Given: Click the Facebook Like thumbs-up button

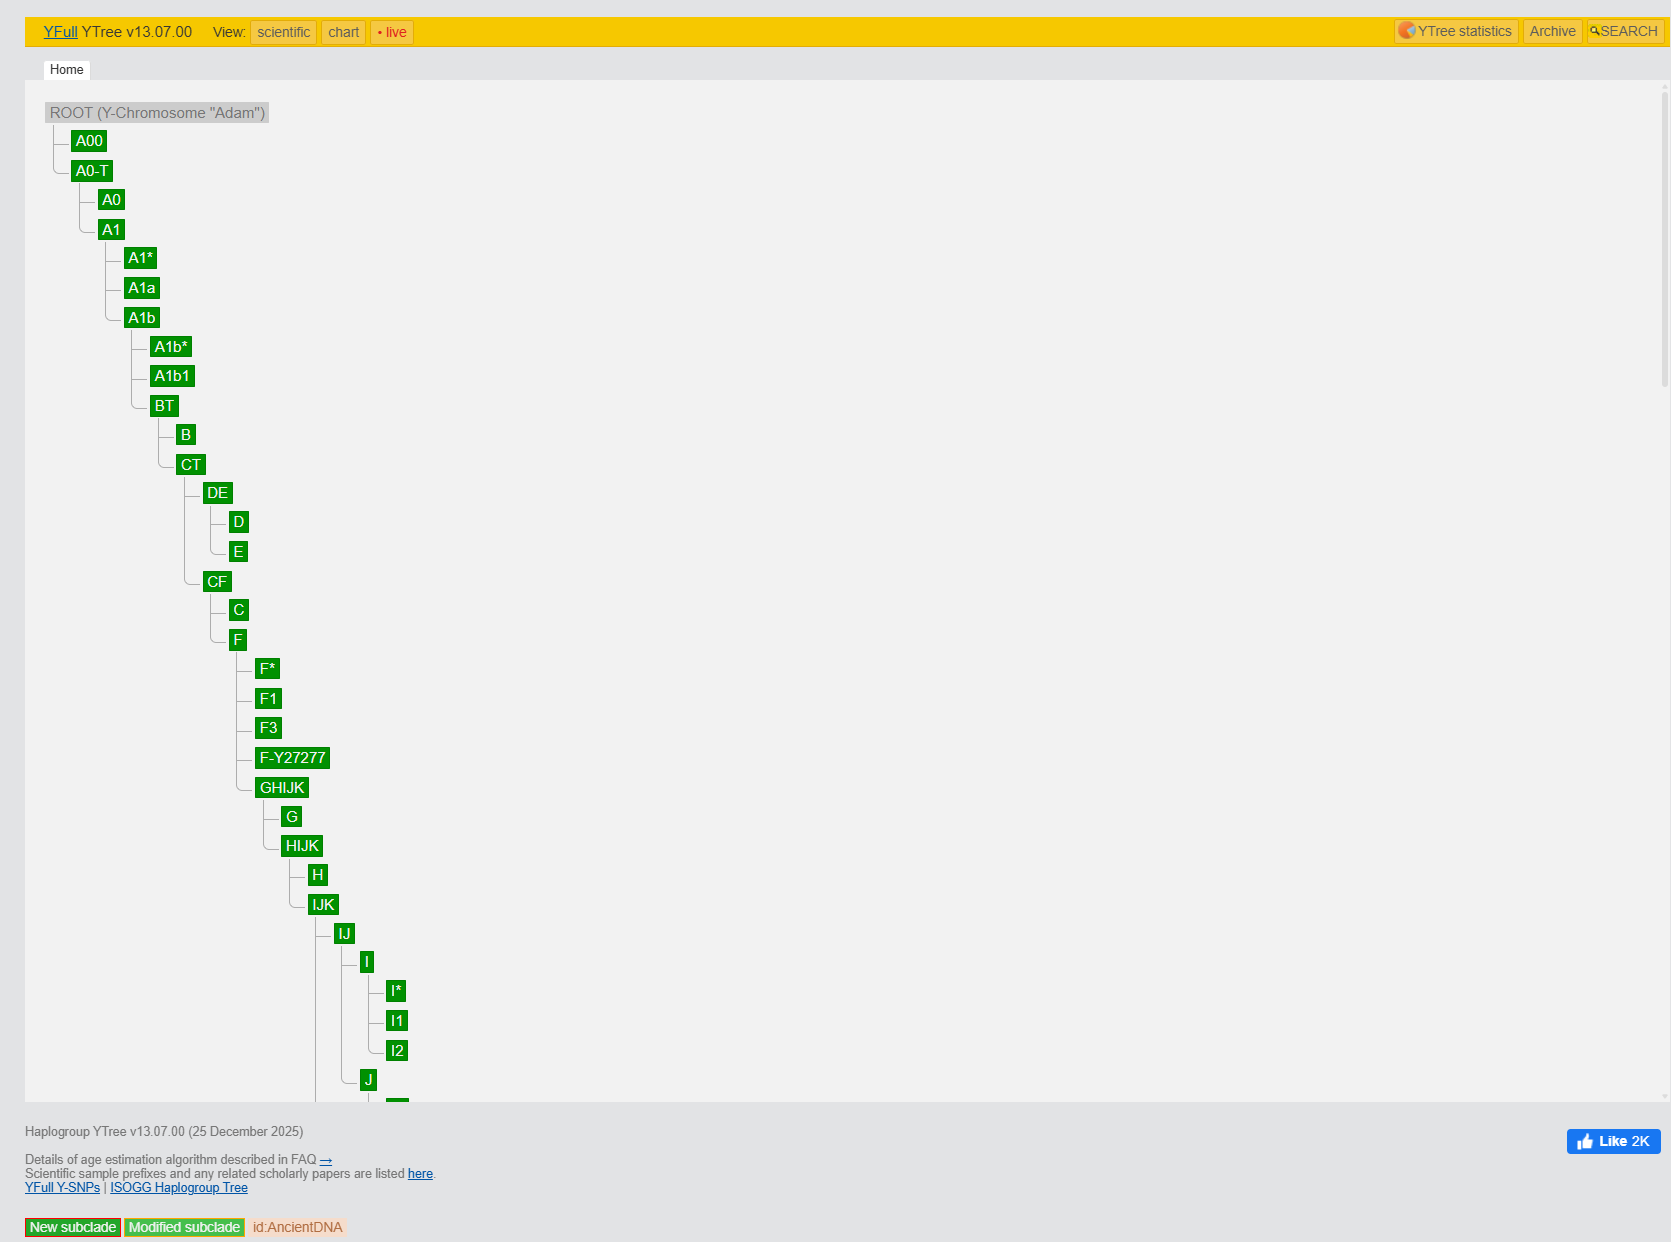Looking at the screenshot, I should [x=1612, y=1141].
